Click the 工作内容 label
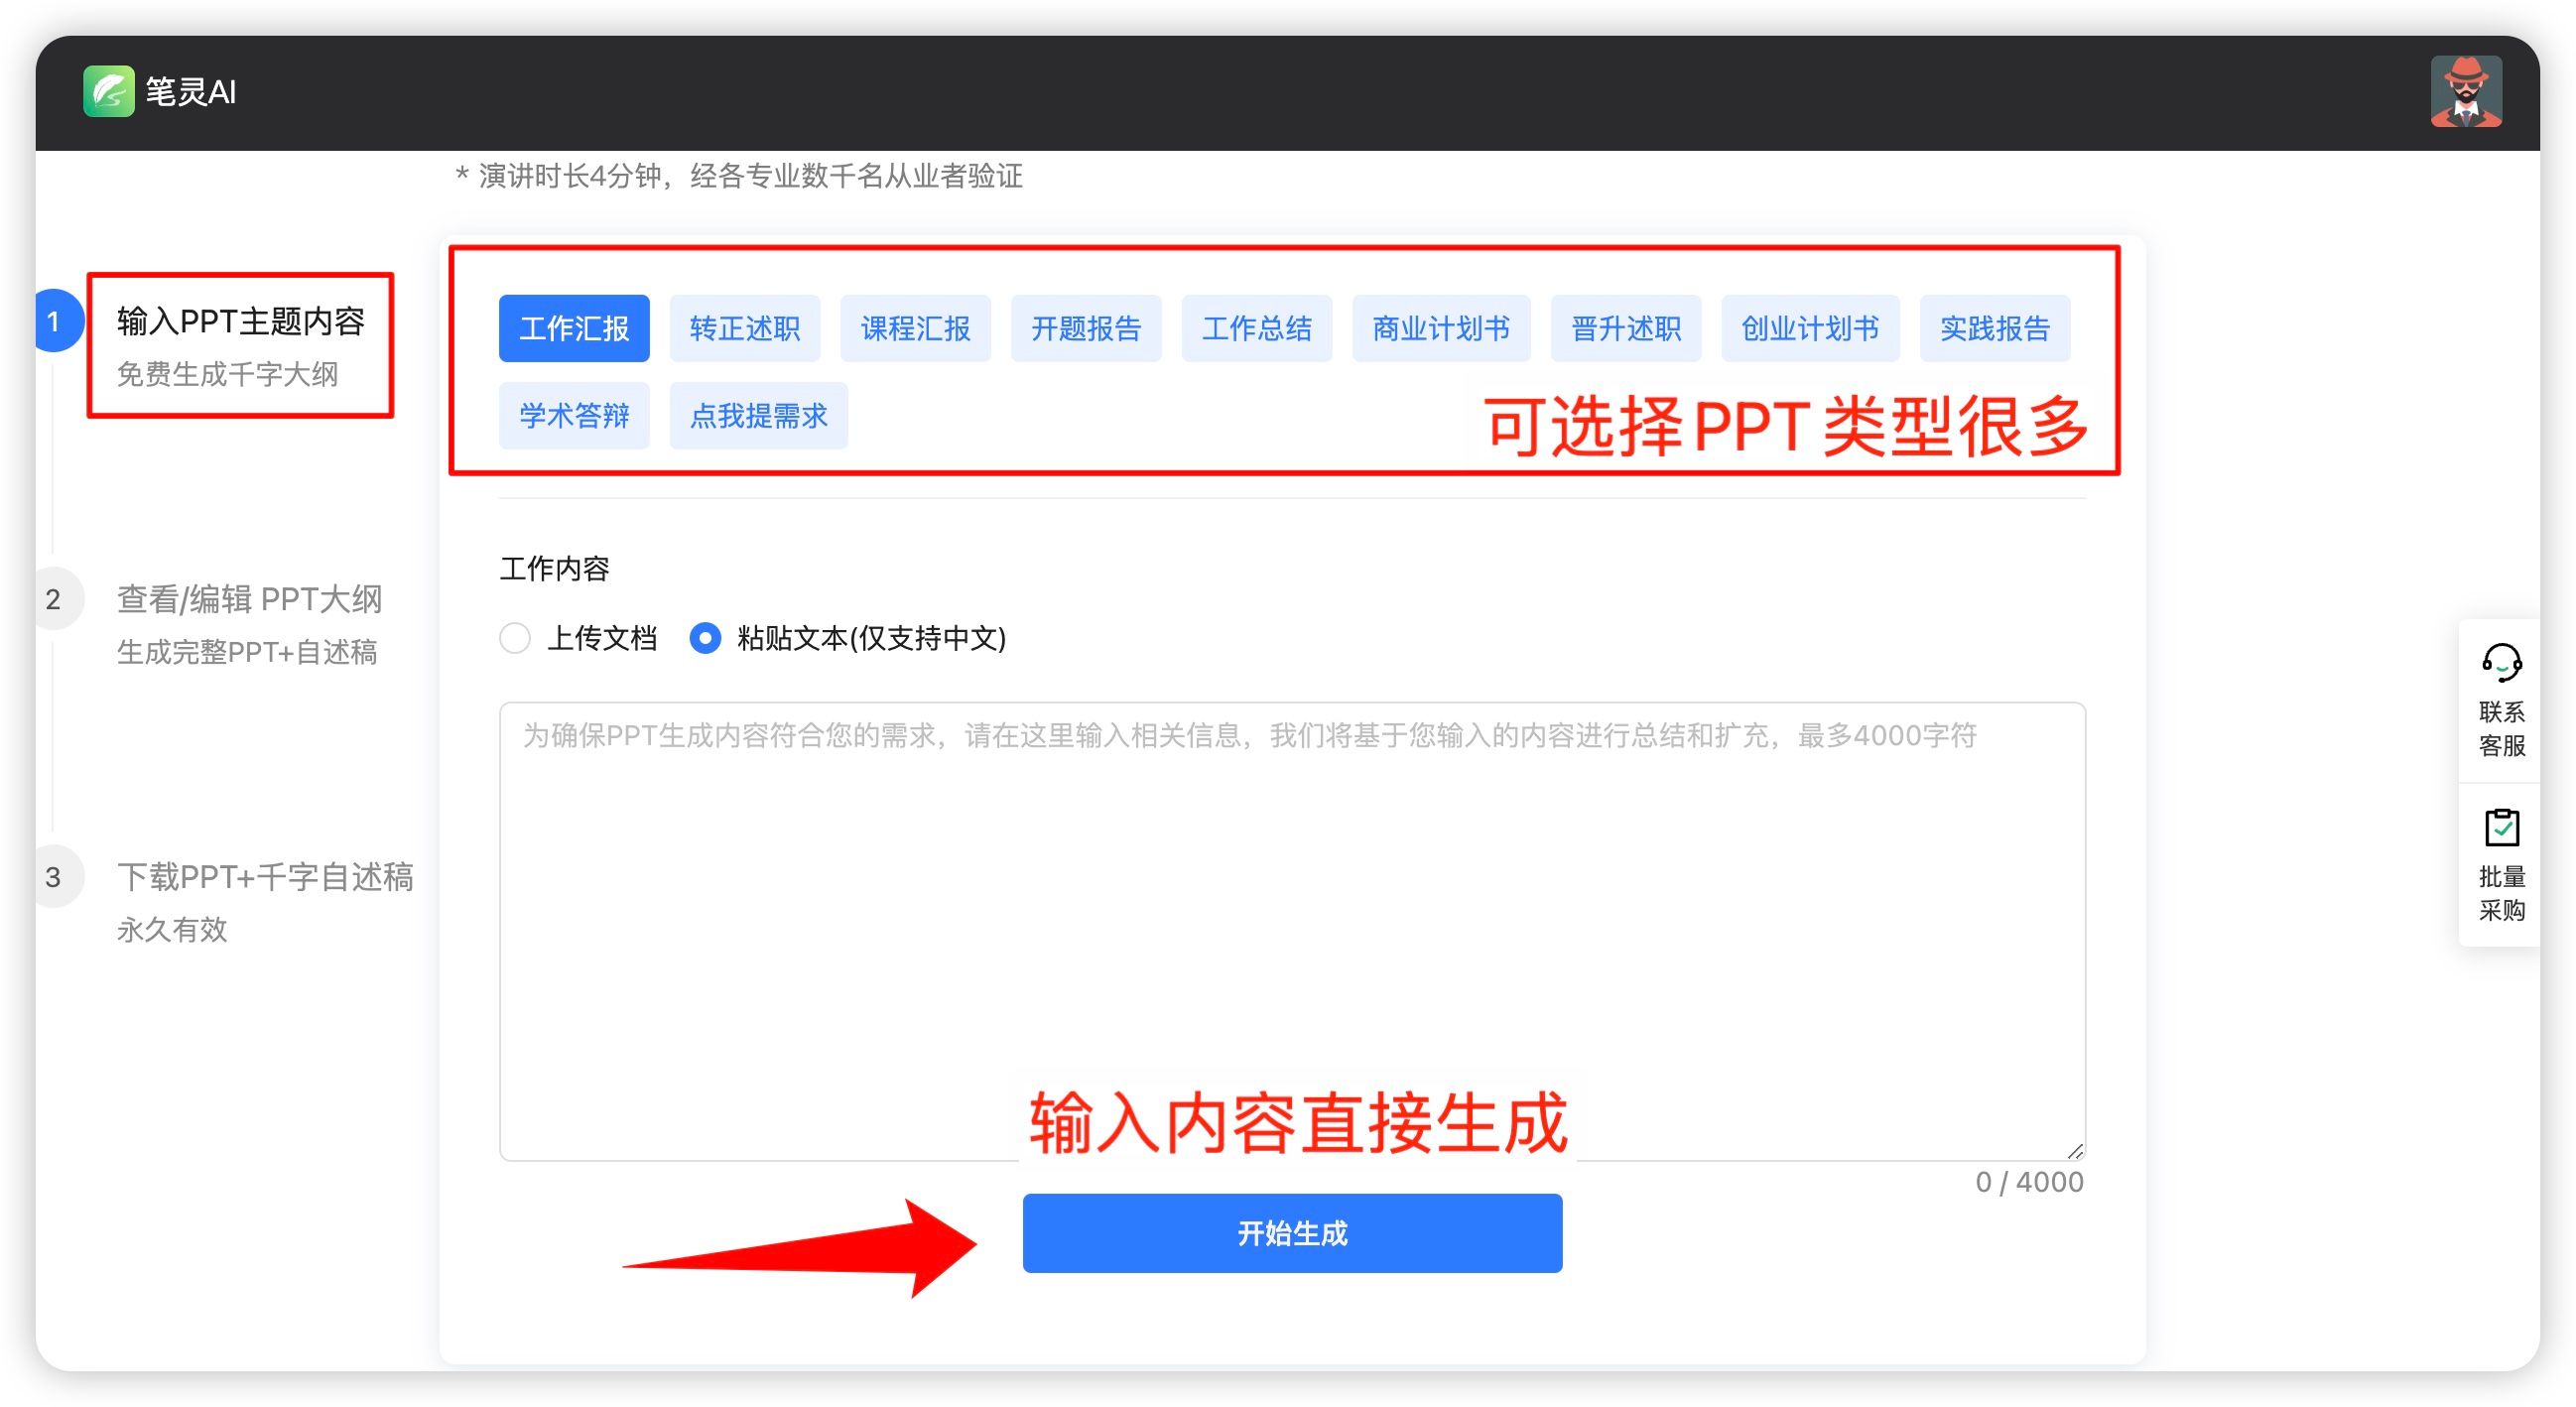Screen dimensions: 2576x1407 click(x=555, y=569)
